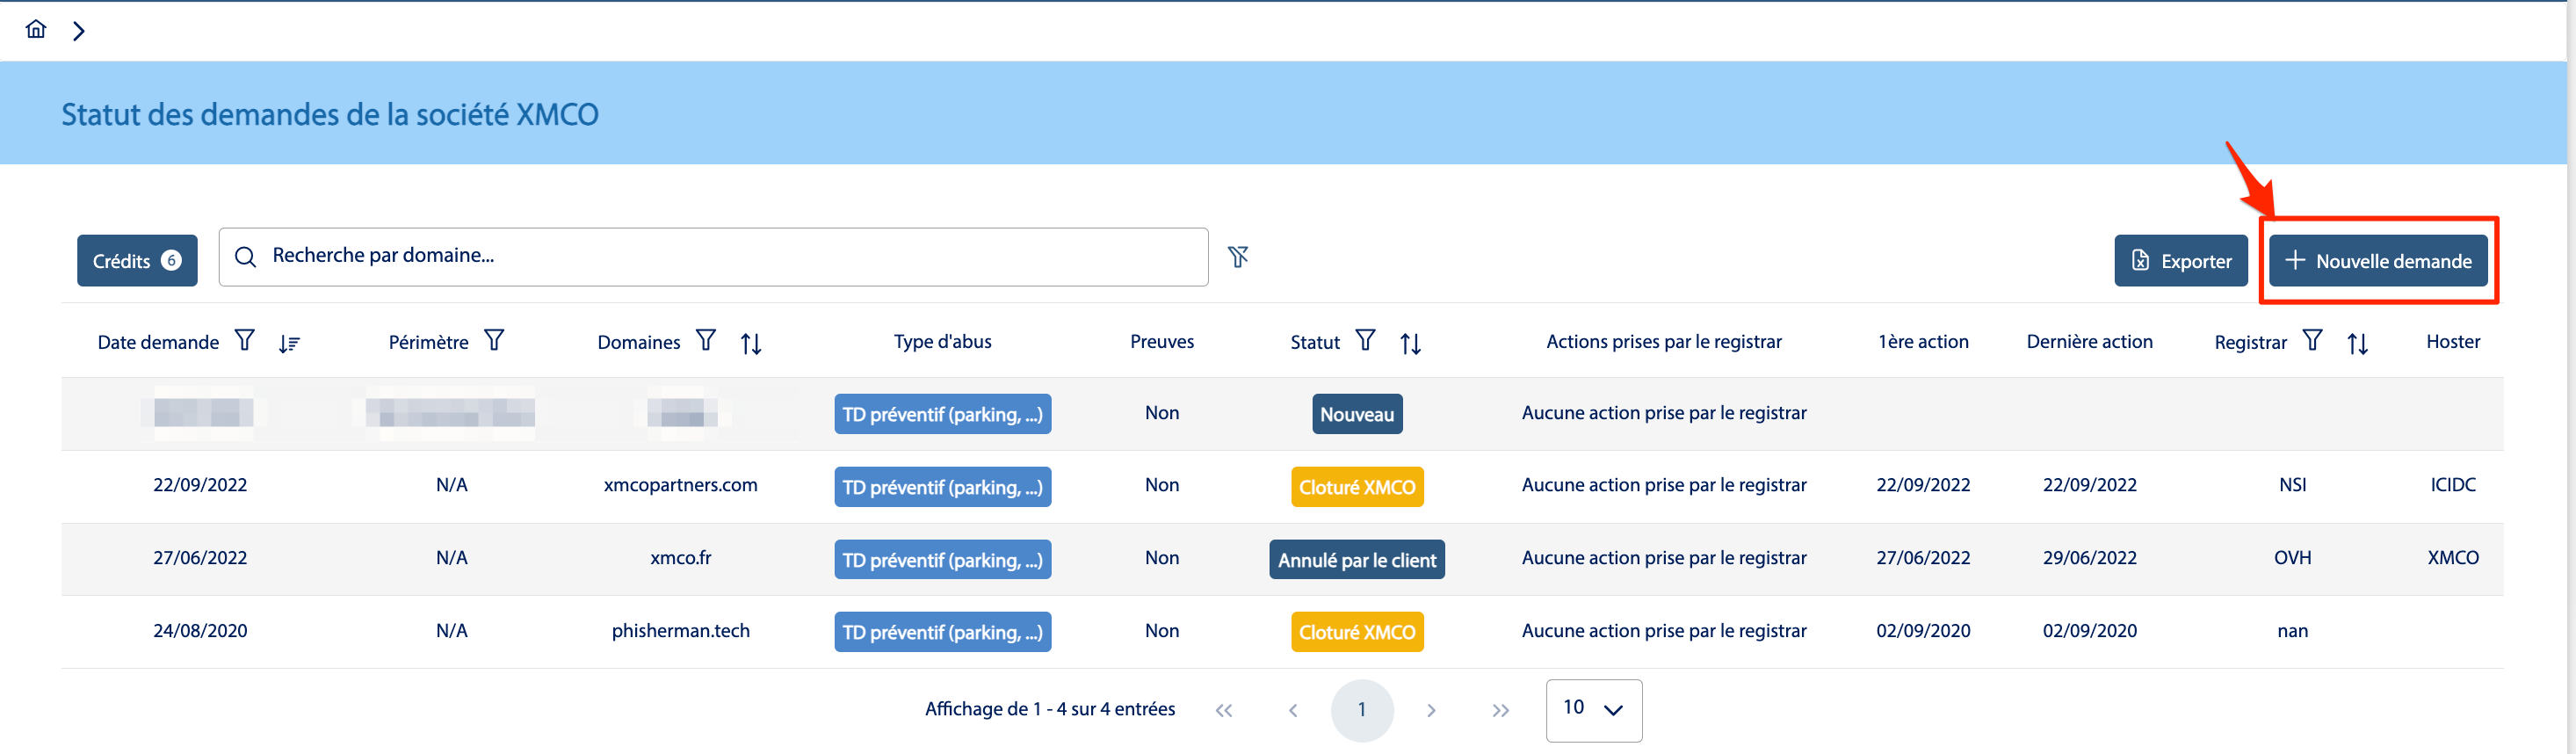Sort the Registrar column
The image size is (2576, 754).
pos(2357,343)
